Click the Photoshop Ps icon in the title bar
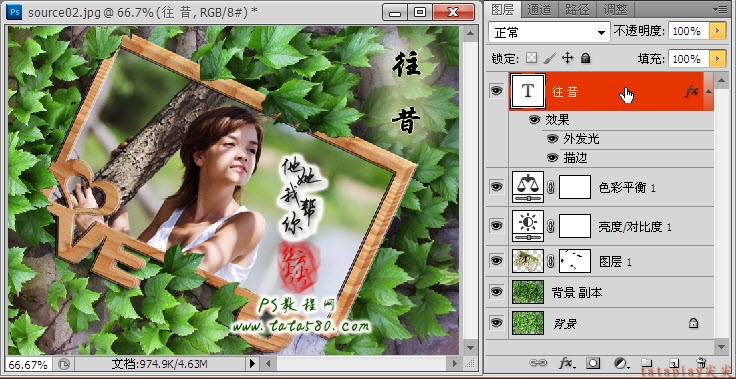Viewport: 736px width, 379px height. (x=14, y=11)
